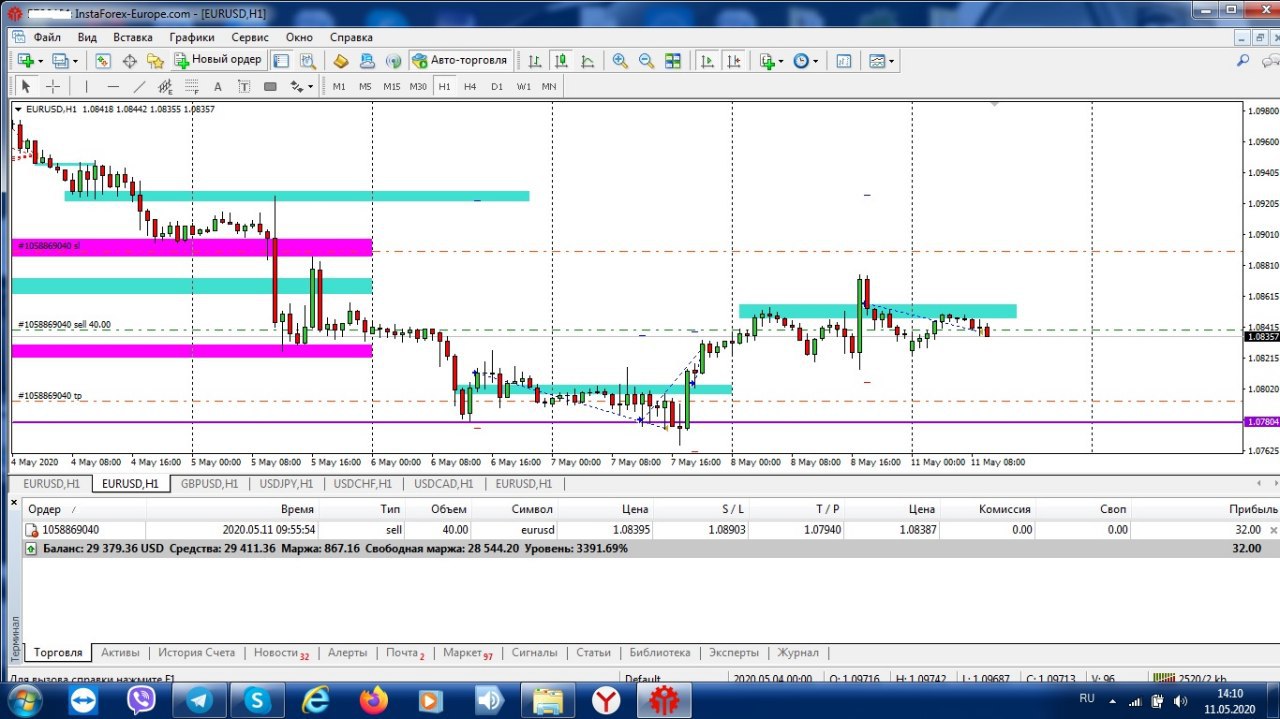1280x719 pixels.
Task: Expand the Templates dropdown arrow
Action: point(891,61)
